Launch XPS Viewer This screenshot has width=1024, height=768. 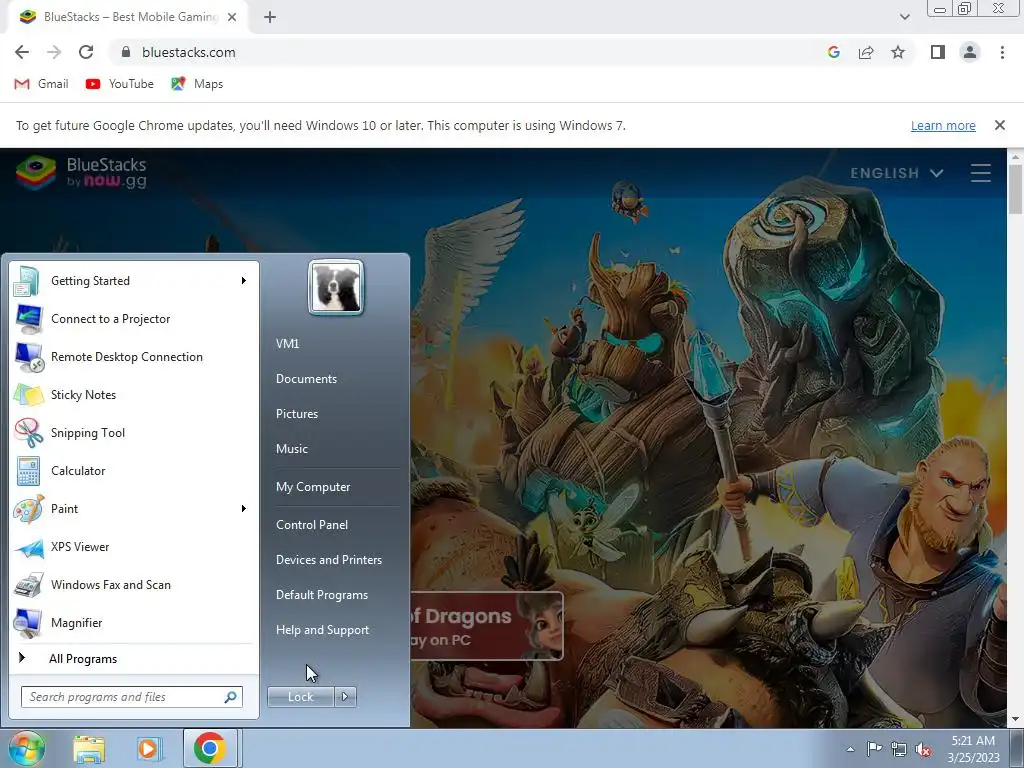(x=133, y=547)
